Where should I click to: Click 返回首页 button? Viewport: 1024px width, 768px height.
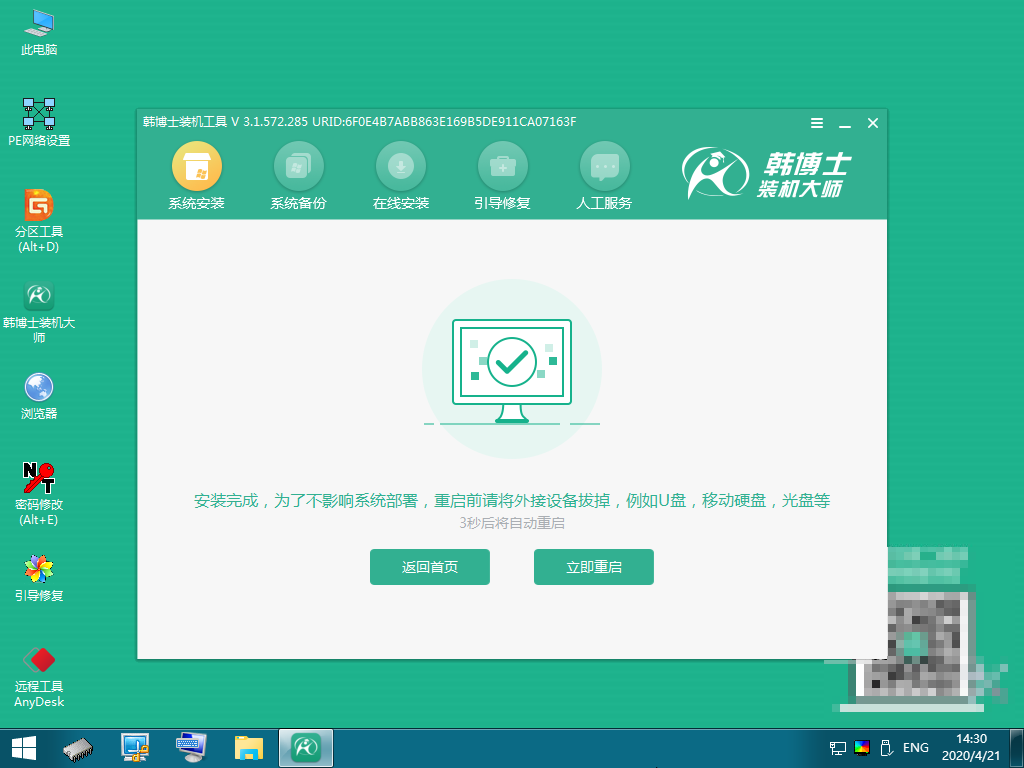tap(430, 567)
